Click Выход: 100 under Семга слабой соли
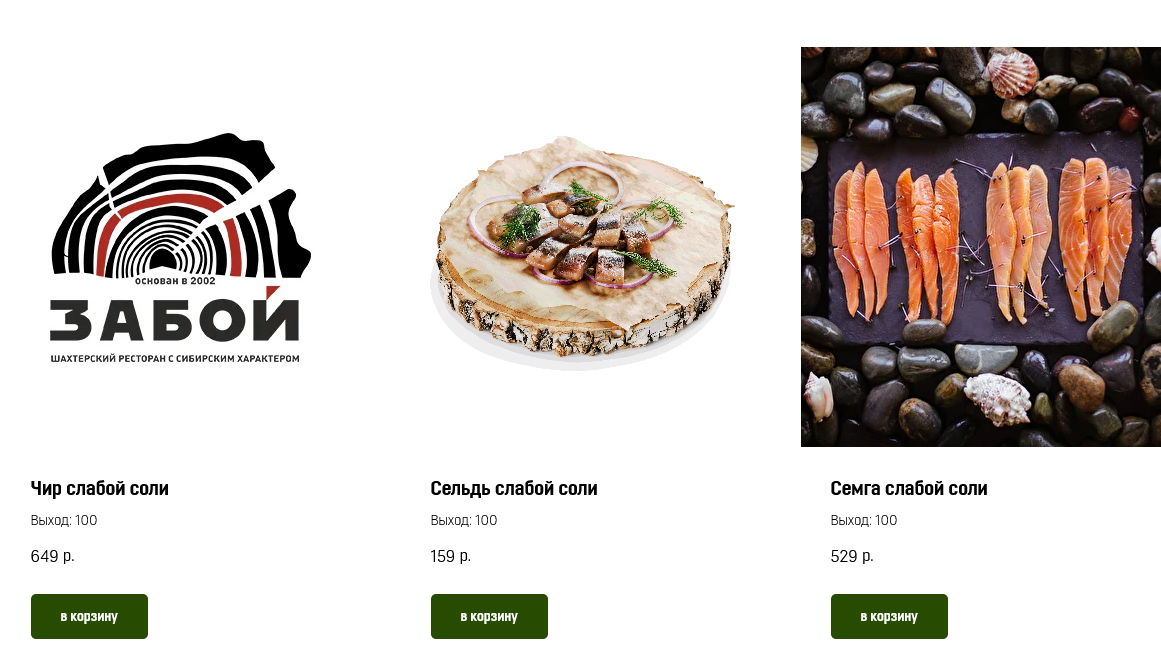Image resolution: width=1161 pixels, height=659 pixels. 863,521
